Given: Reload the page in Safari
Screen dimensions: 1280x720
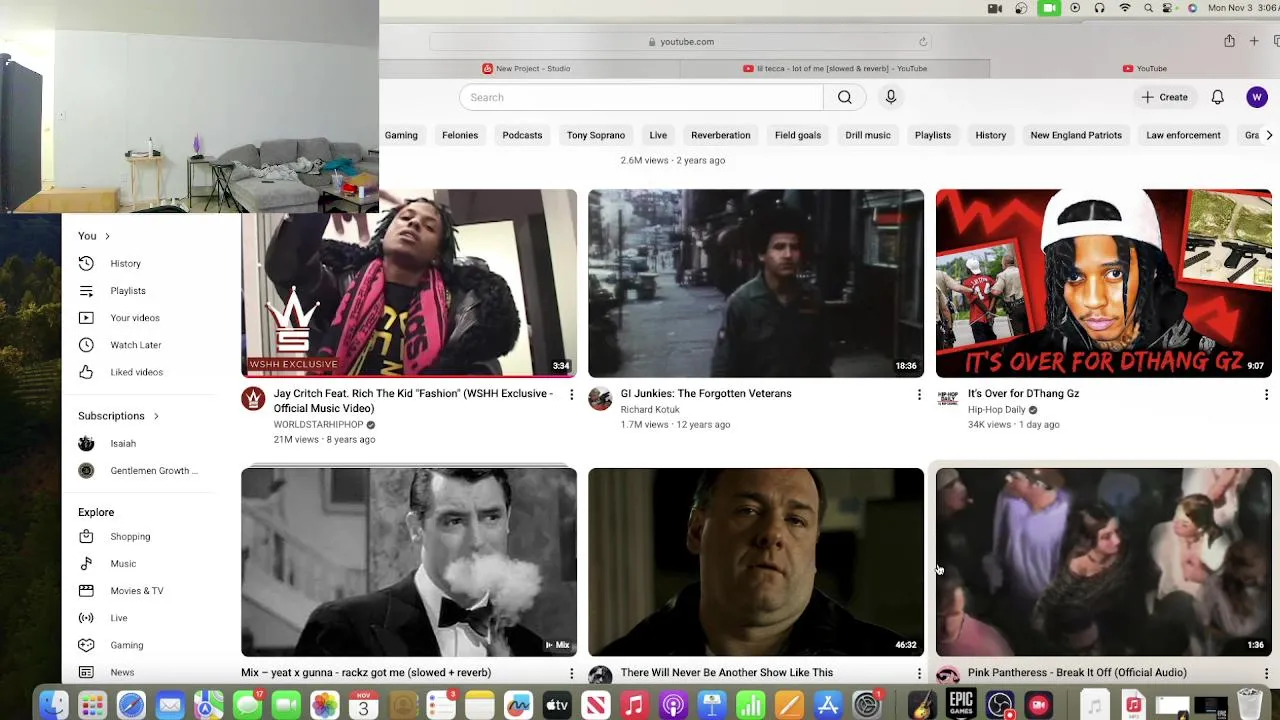Looking at the screenshot, I should 923,42.
